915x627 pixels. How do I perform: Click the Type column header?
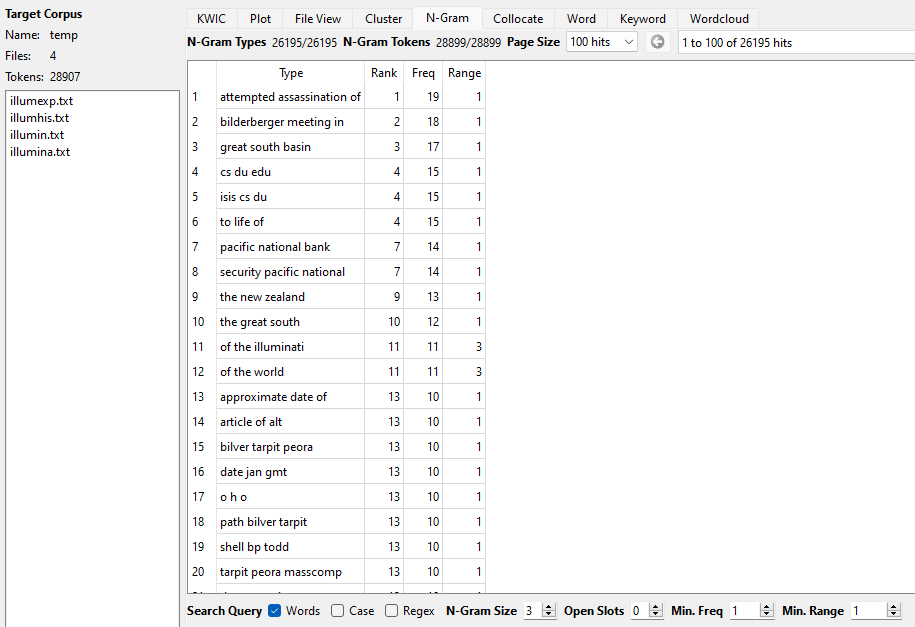click(291, 73)
